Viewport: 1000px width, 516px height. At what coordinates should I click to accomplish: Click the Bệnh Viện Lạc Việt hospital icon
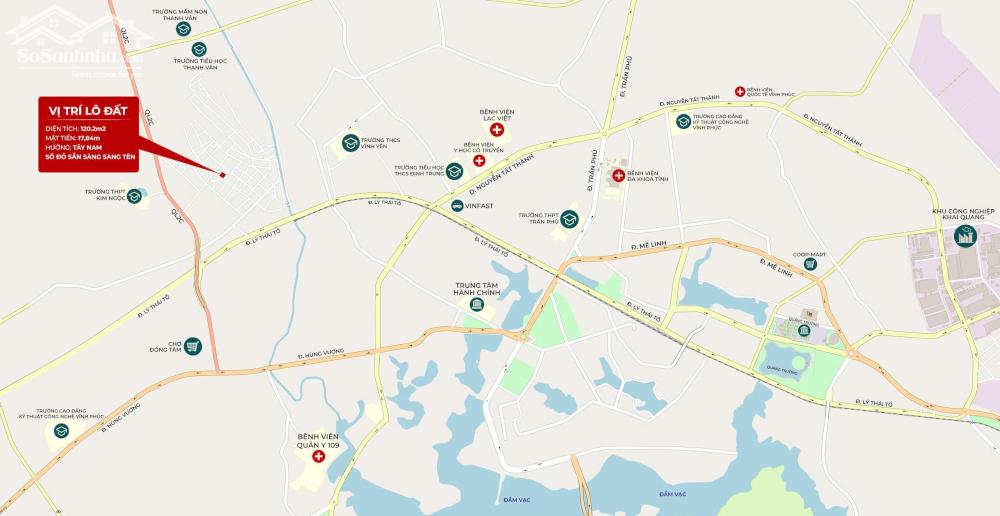[x=497, y=129]
